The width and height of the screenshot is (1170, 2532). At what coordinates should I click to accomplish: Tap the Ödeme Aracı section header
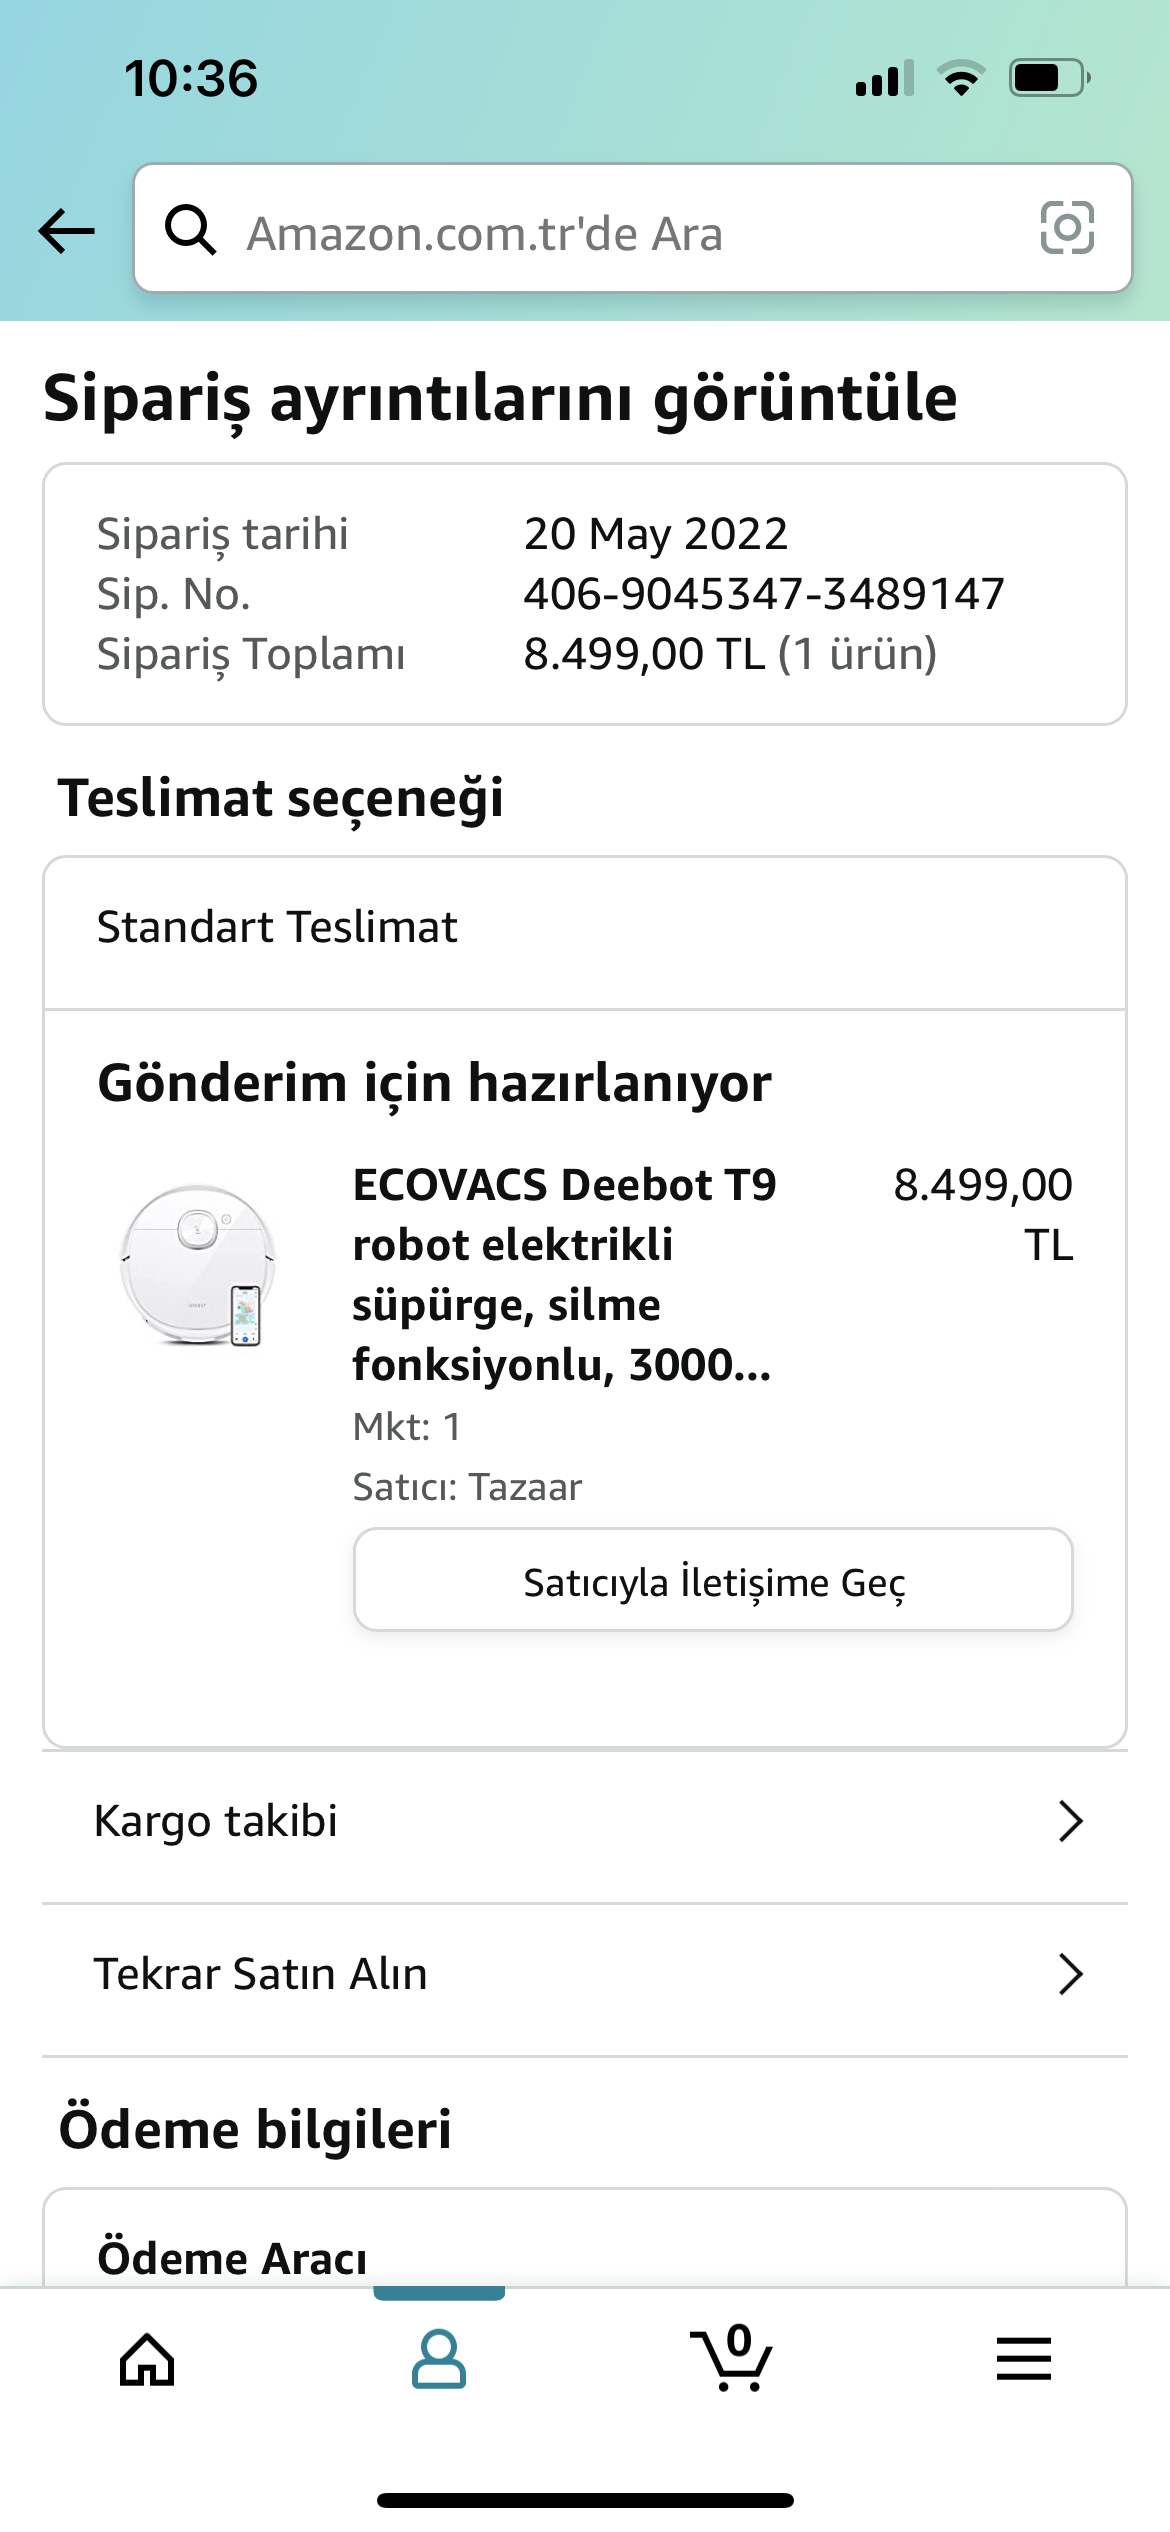(x=232, y=2257)
